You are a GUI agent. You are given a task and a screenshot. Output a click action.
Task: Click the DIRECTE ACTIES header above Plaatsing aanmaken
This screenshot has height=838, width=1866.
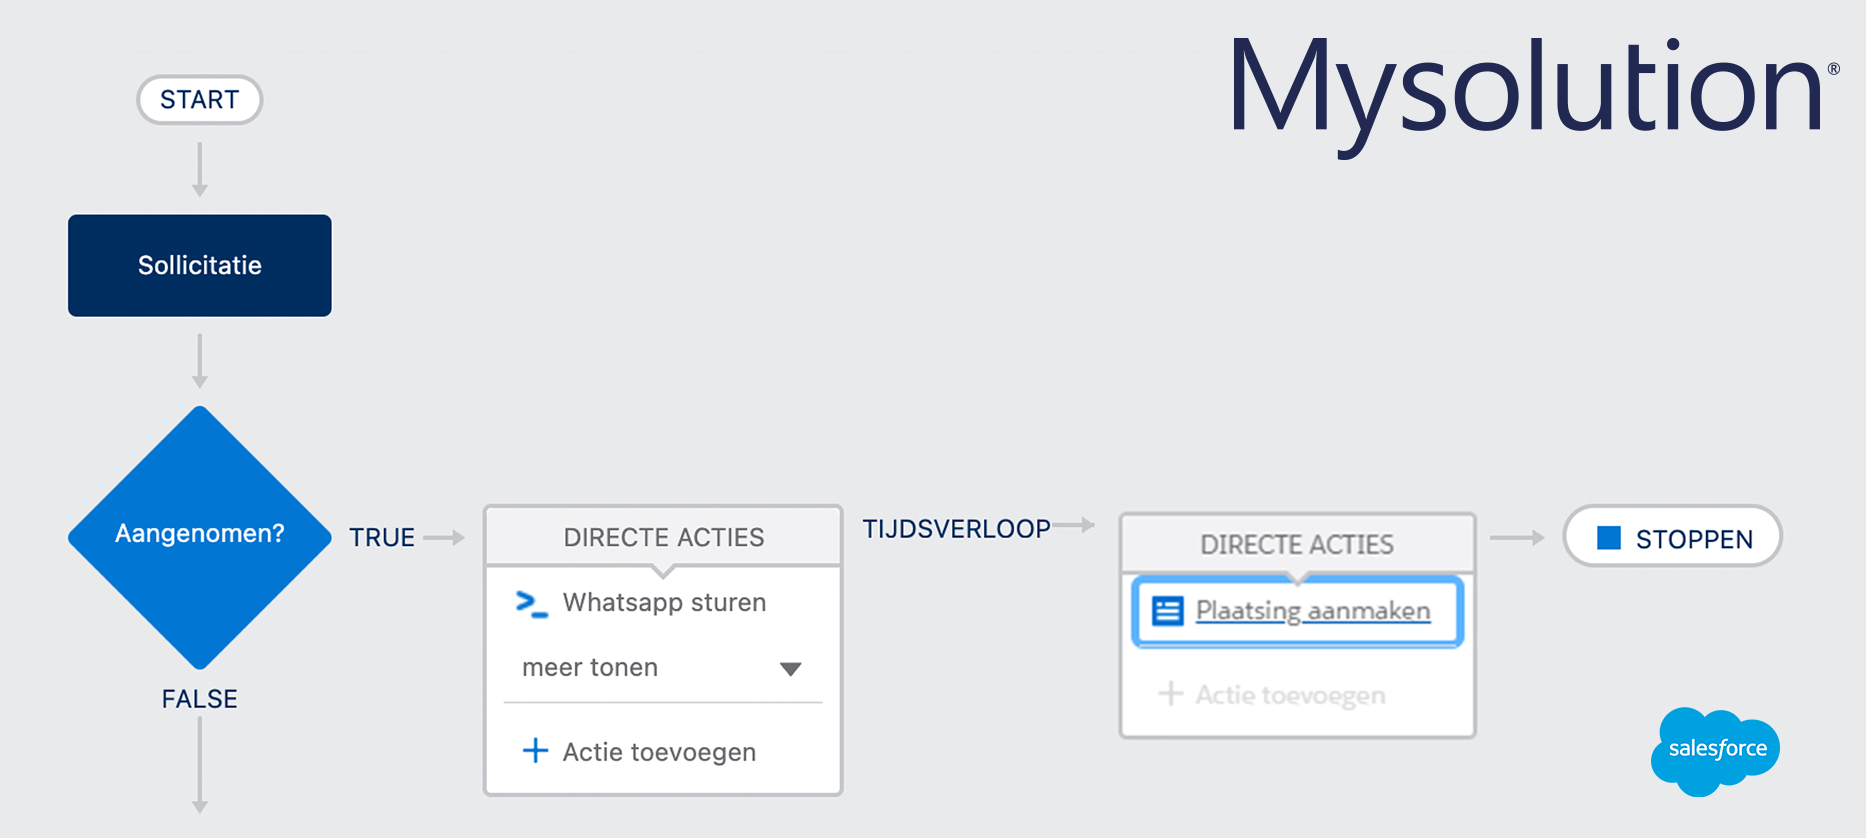pyautogui.click(x=1297, y=545)
